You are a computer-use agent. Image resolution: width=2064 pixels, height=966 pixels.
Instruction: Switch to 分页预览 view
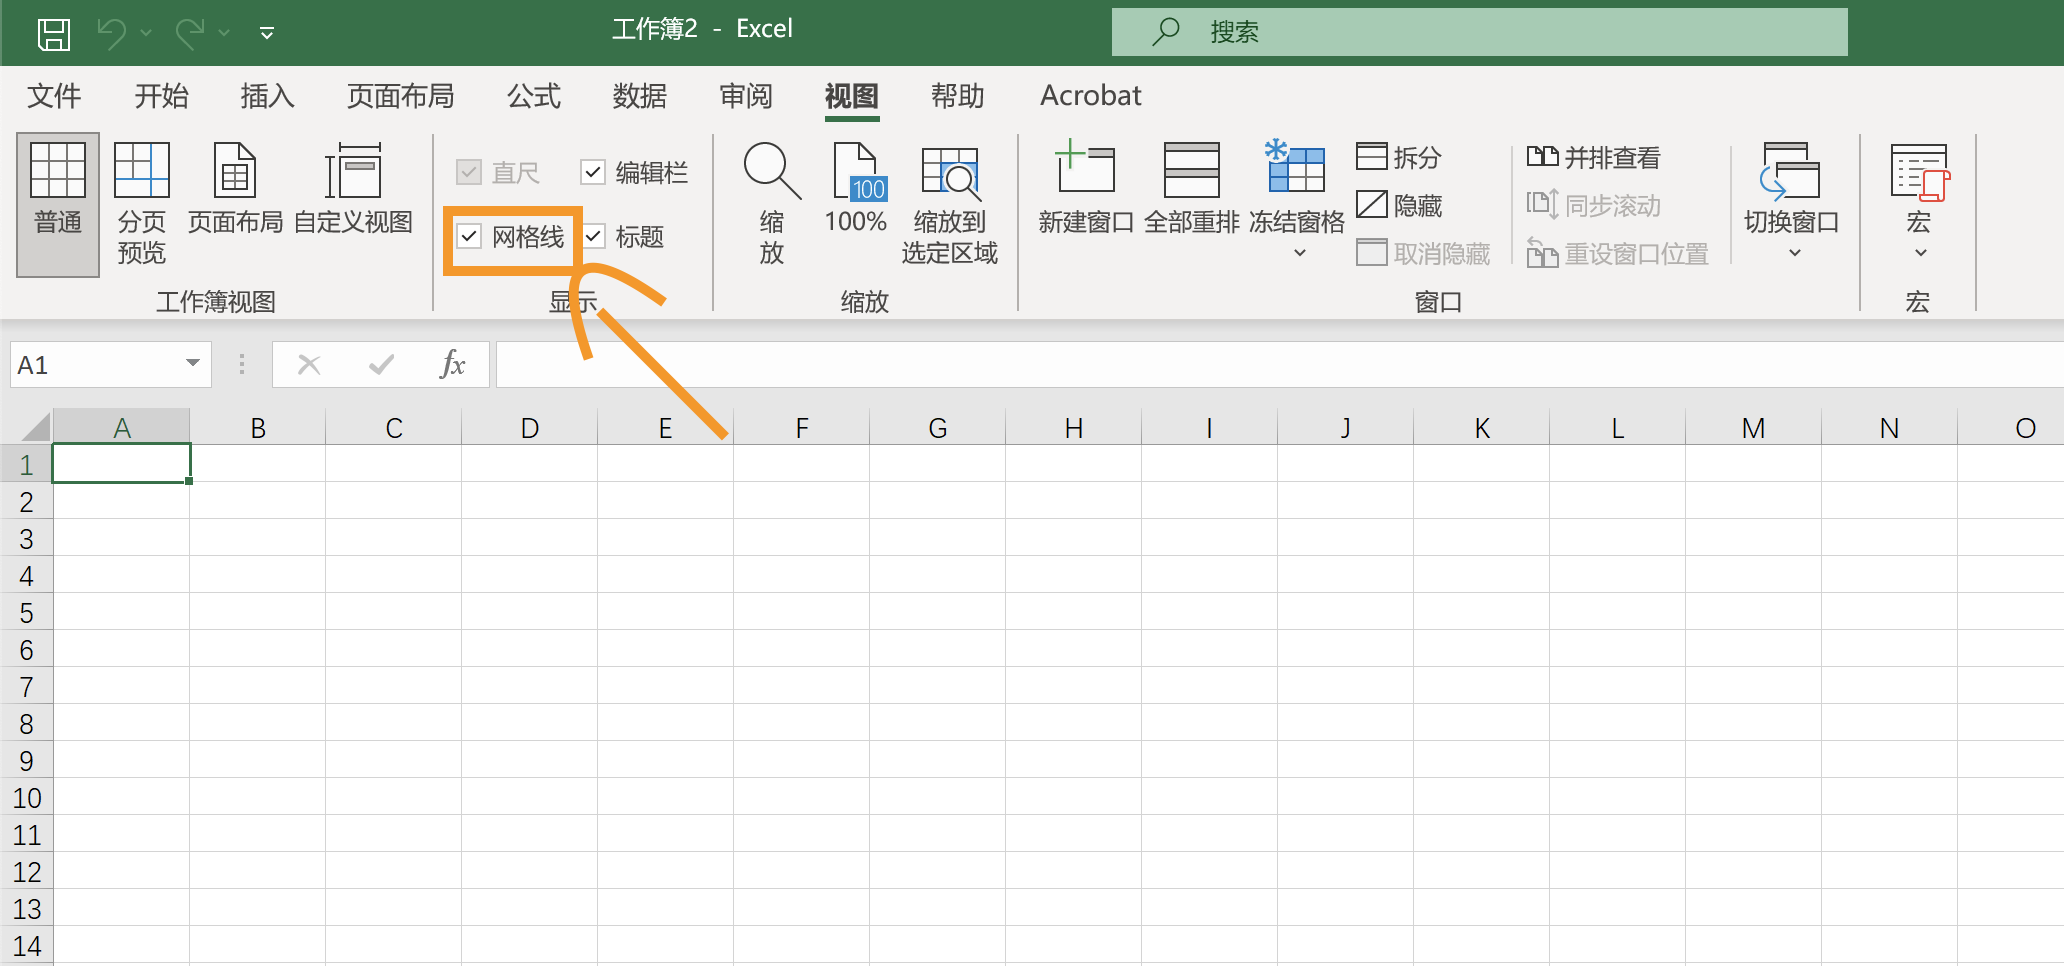pos(140,200)
